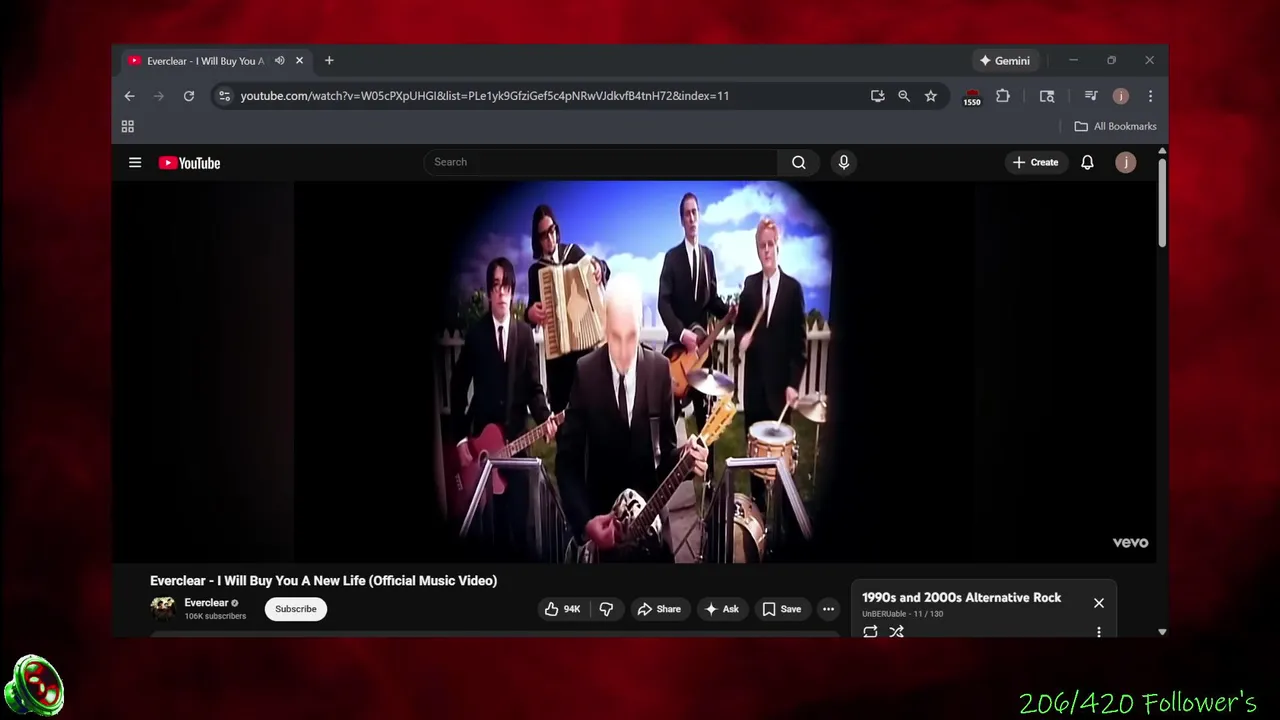1280x720 pixels.
Task: Click the page vertical scrollbar thumb
Action: [x=1161, y=201]
